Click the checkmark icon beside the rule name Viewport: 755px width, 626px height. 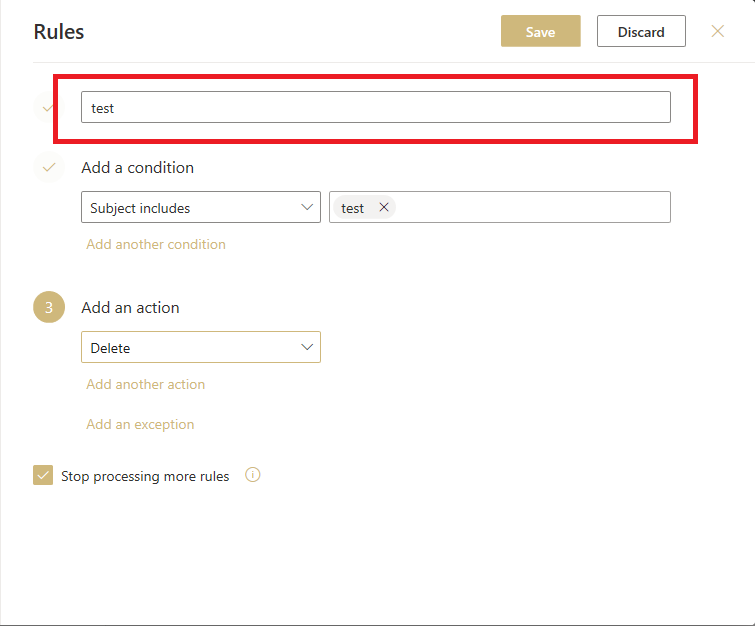(47, 107)
